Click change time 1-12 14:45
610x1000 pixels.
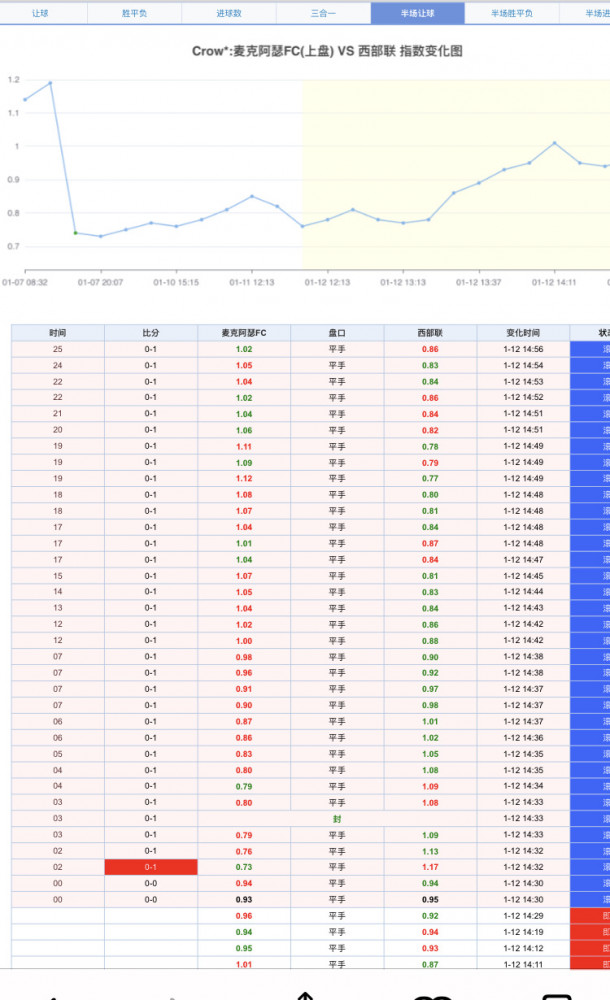point(523,576)
